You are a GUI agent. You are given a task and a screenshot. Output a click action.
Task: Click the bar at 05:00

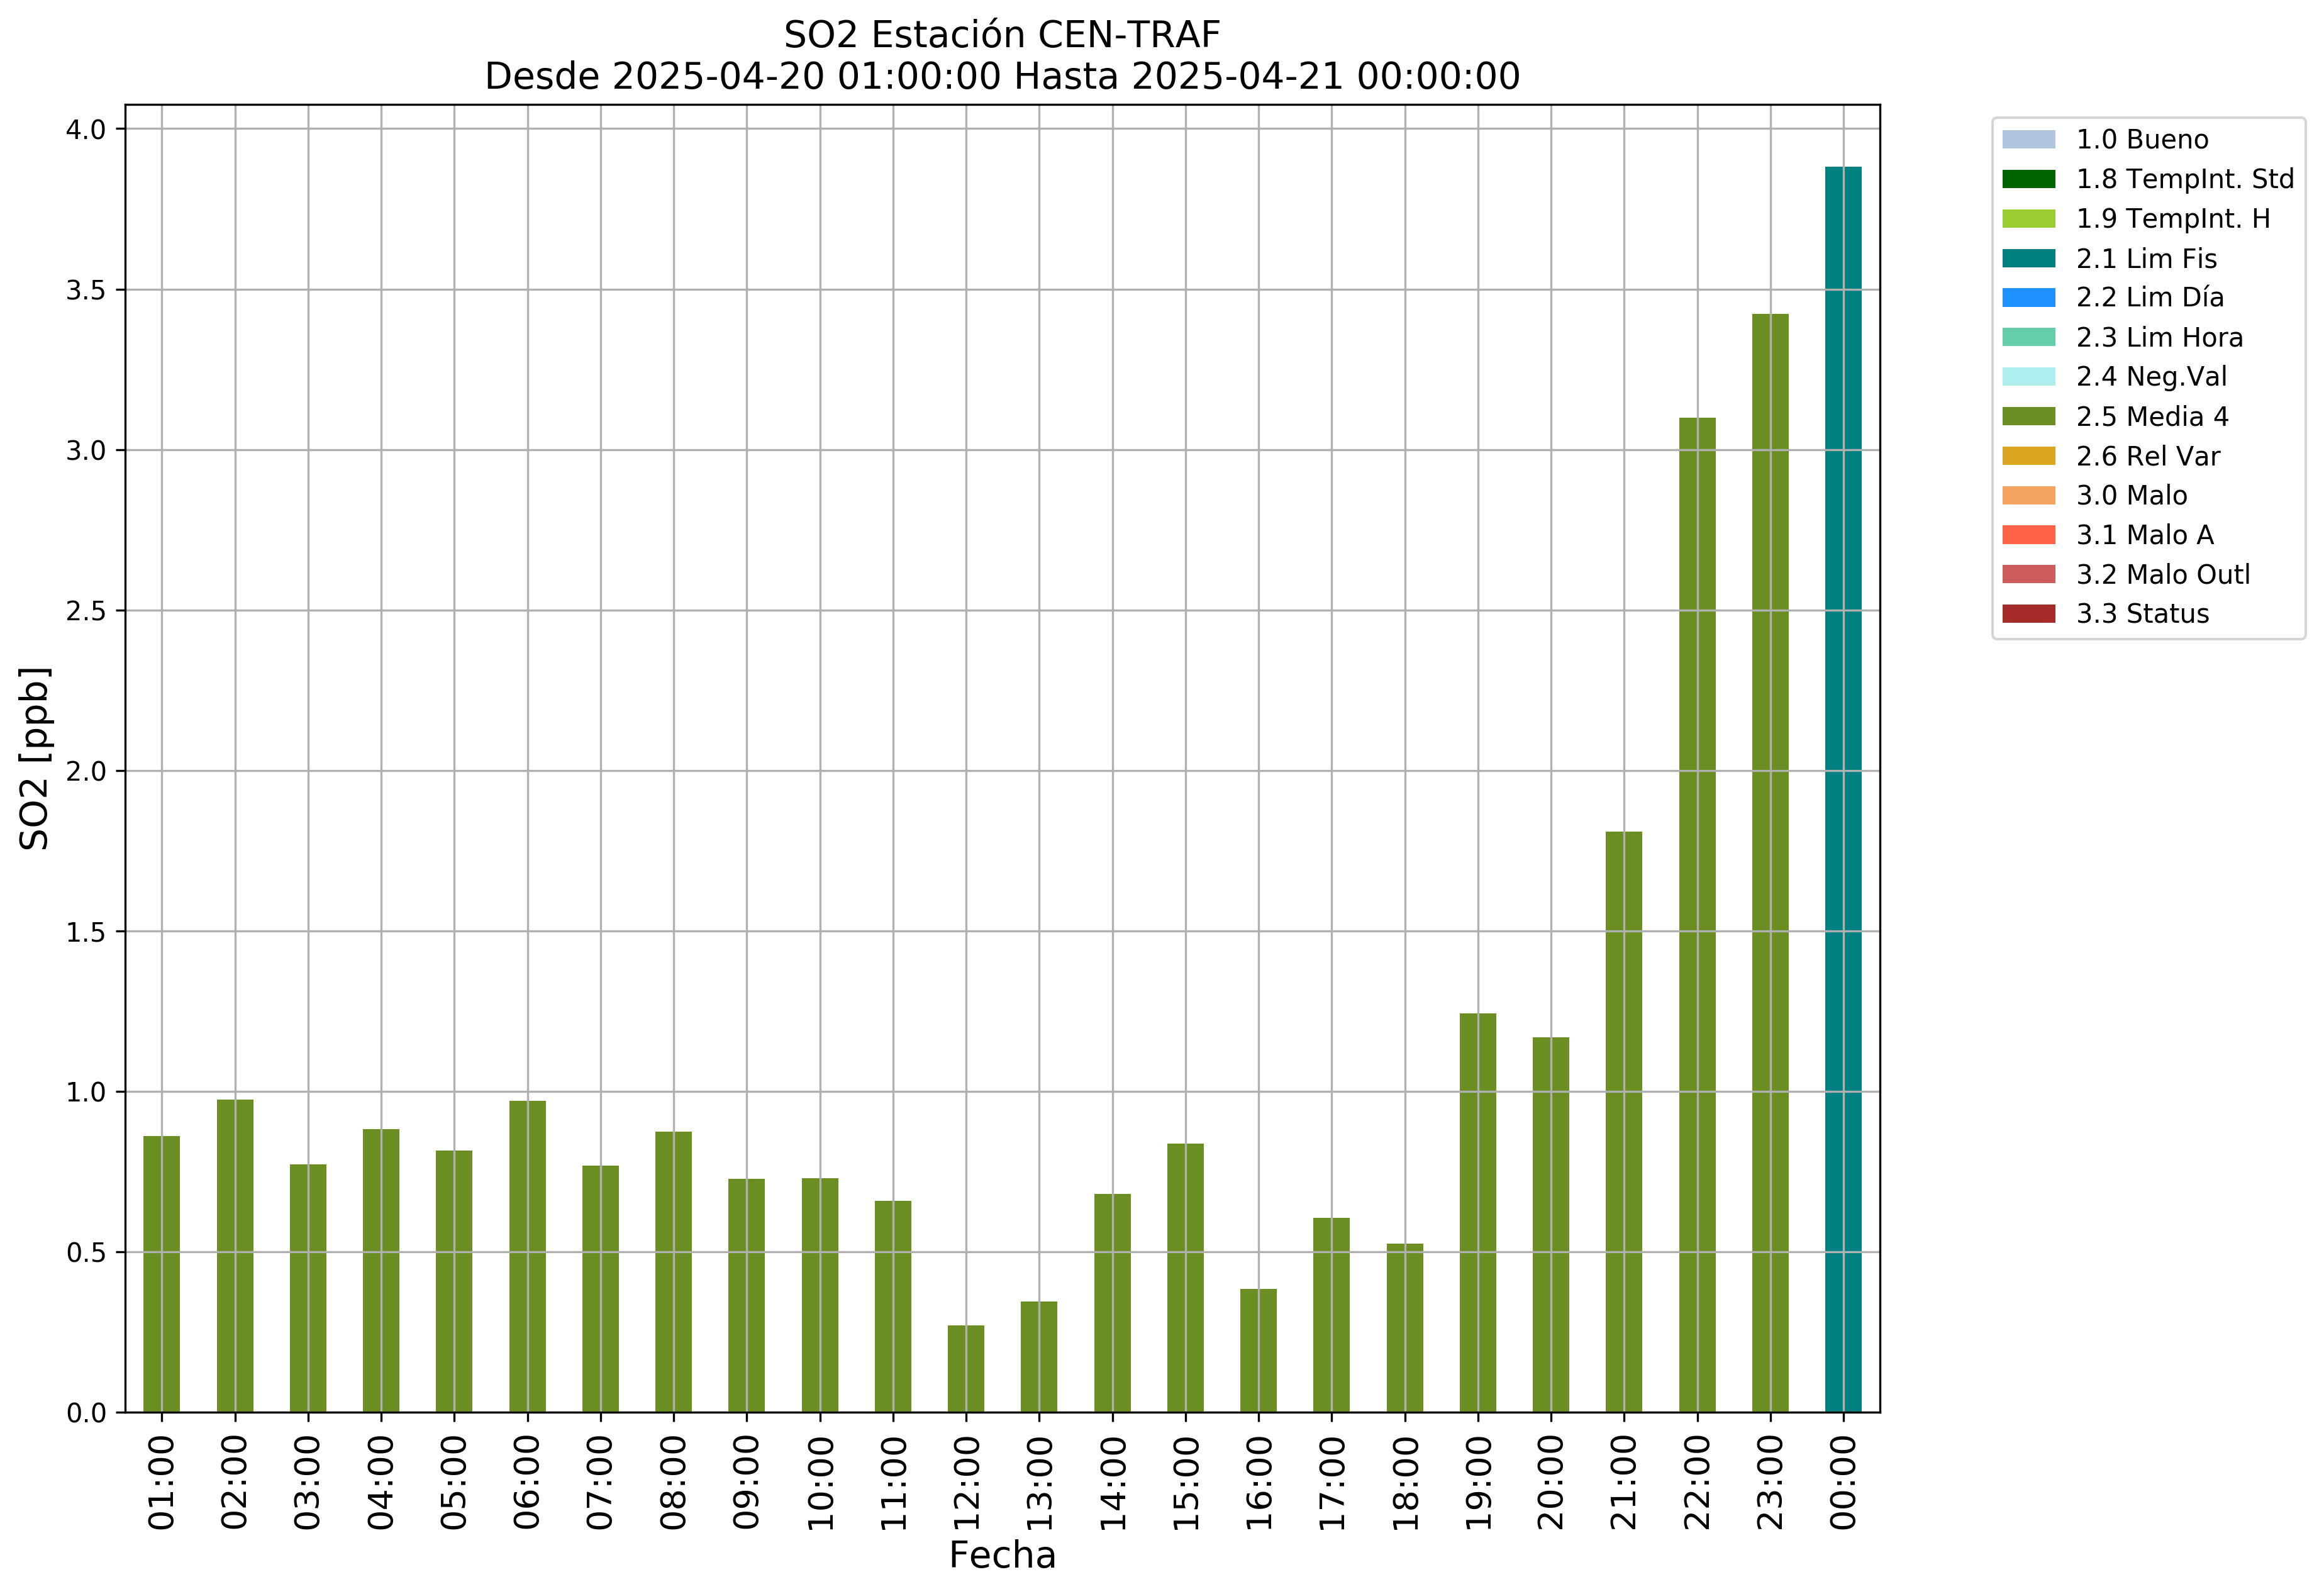coord(454,1282)
